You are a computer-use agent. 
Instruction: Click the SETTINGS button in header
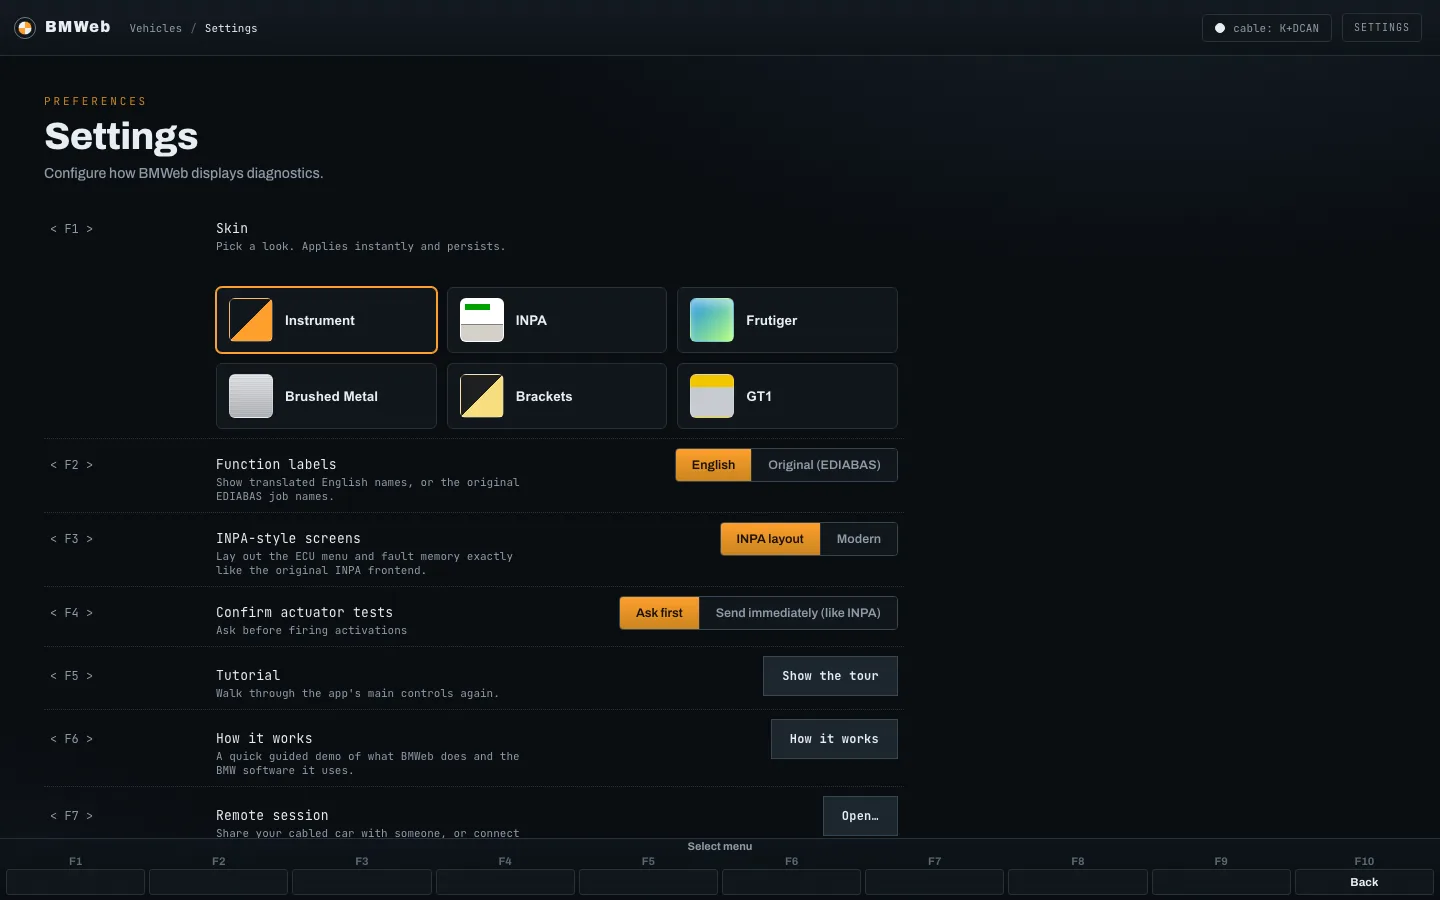click(x=1382, y=28)
